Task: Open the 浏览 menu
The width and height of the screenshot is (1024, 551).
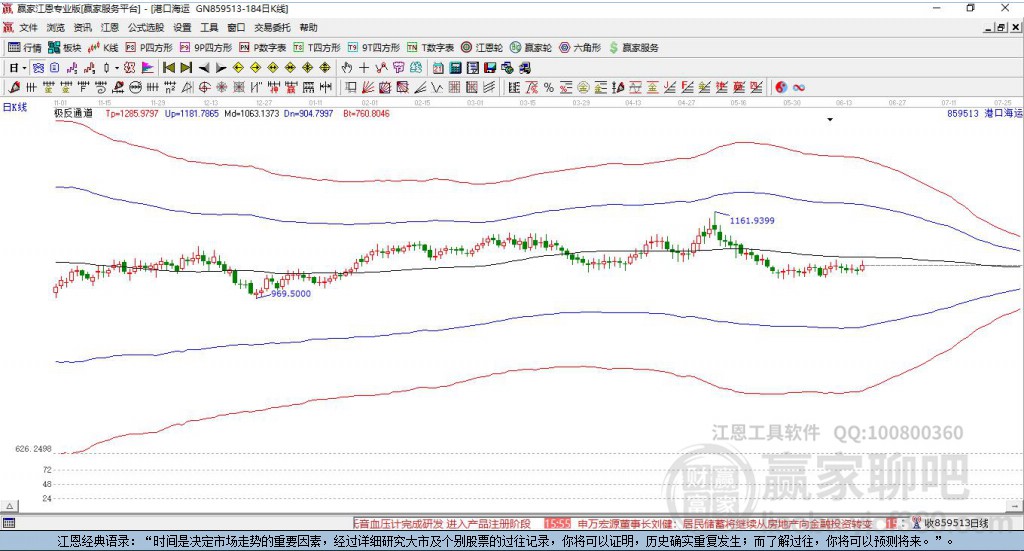Action: point(56,27)
